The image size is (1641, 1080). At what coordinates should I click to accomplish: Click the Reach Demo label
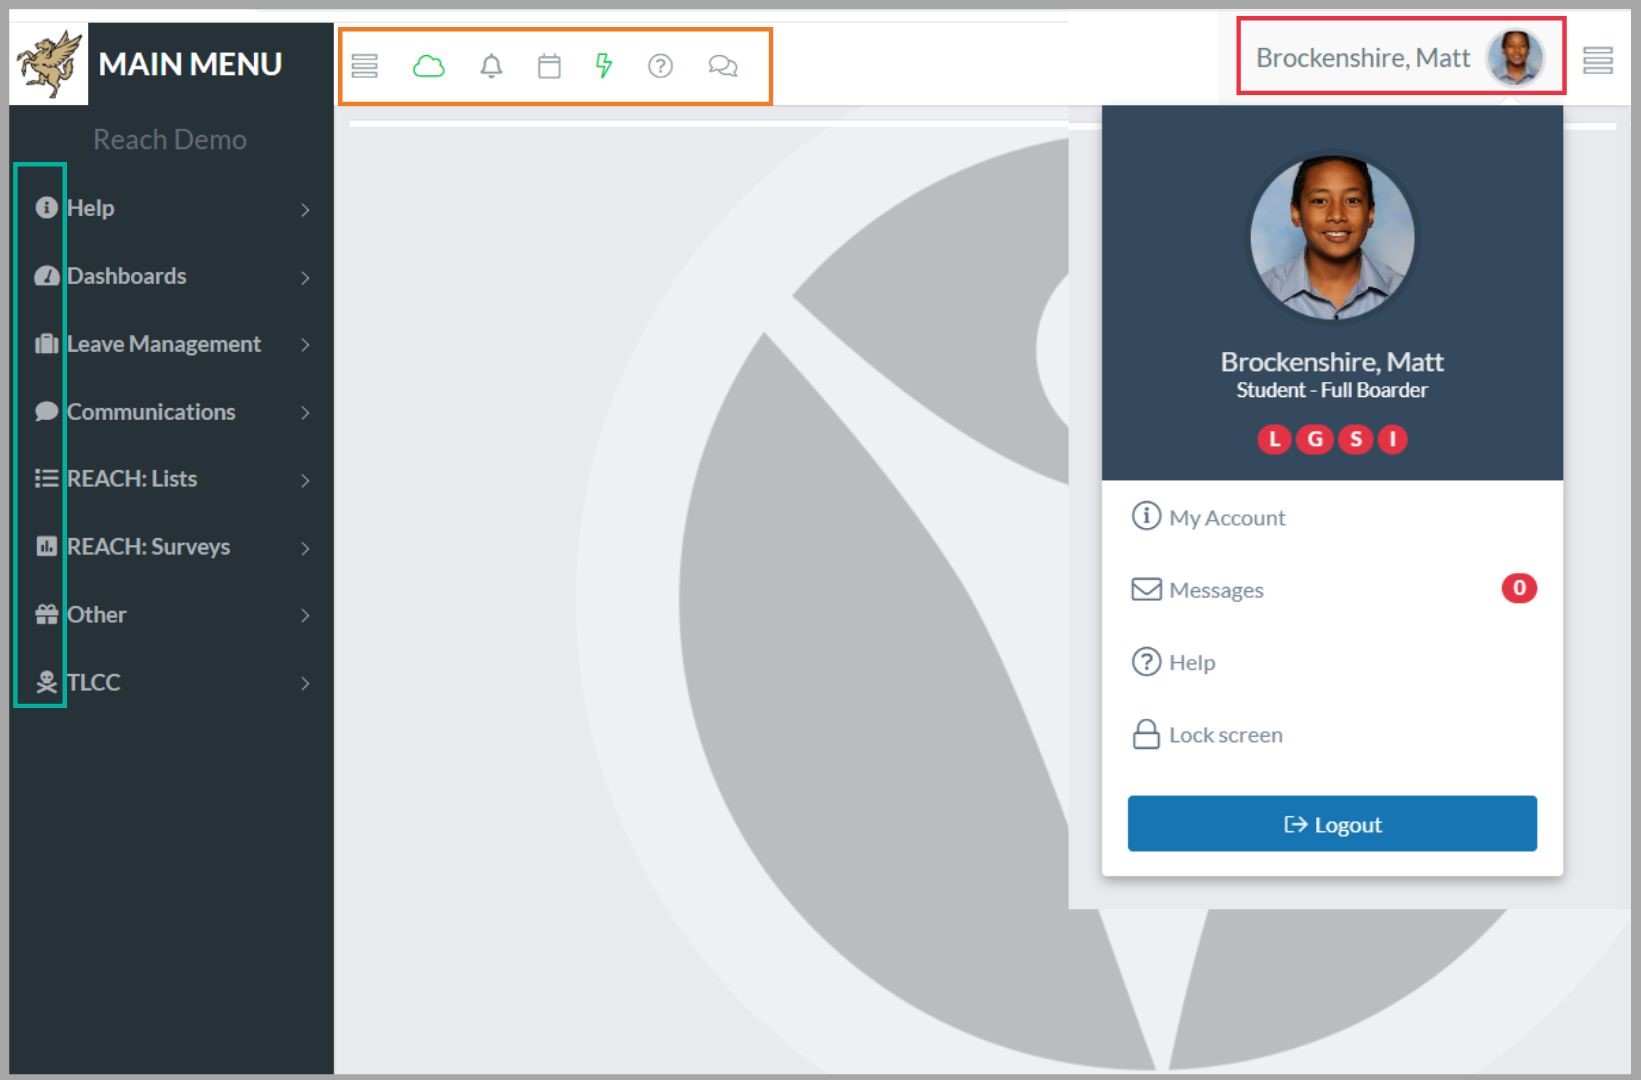point(170,139)
